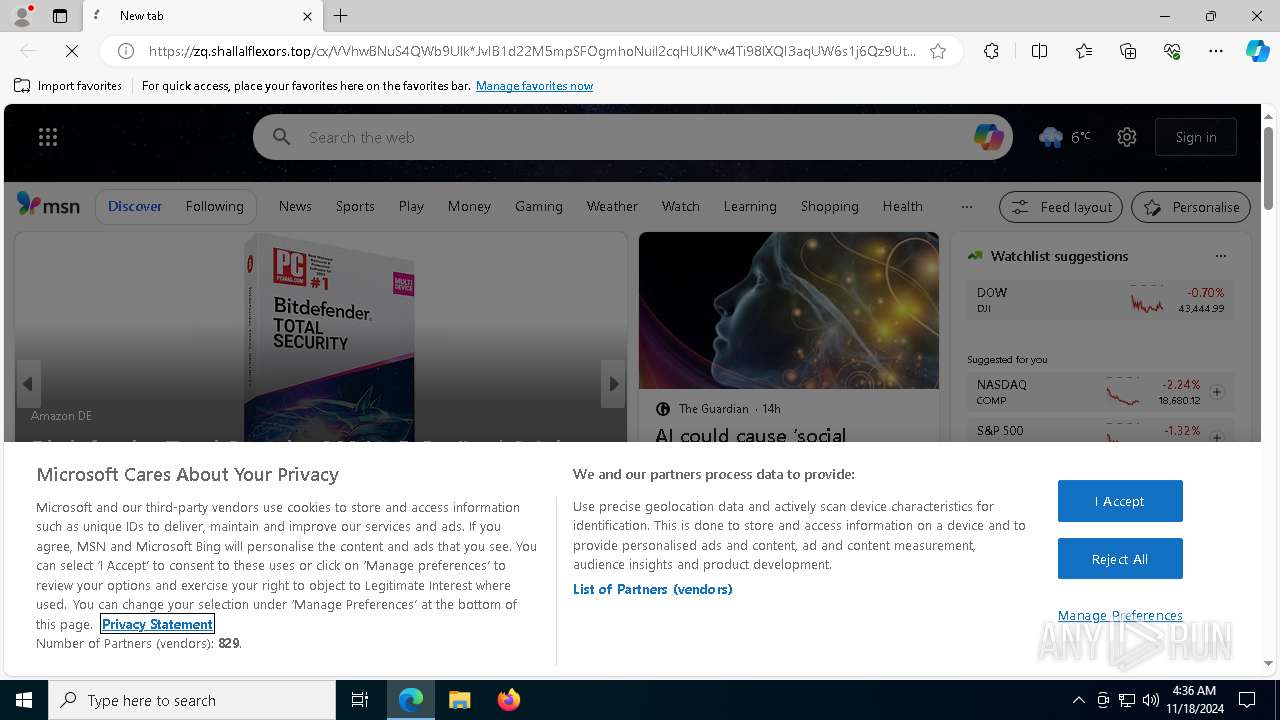
Task: Select the New tab browser tab
Action: [x=203, y=16]
